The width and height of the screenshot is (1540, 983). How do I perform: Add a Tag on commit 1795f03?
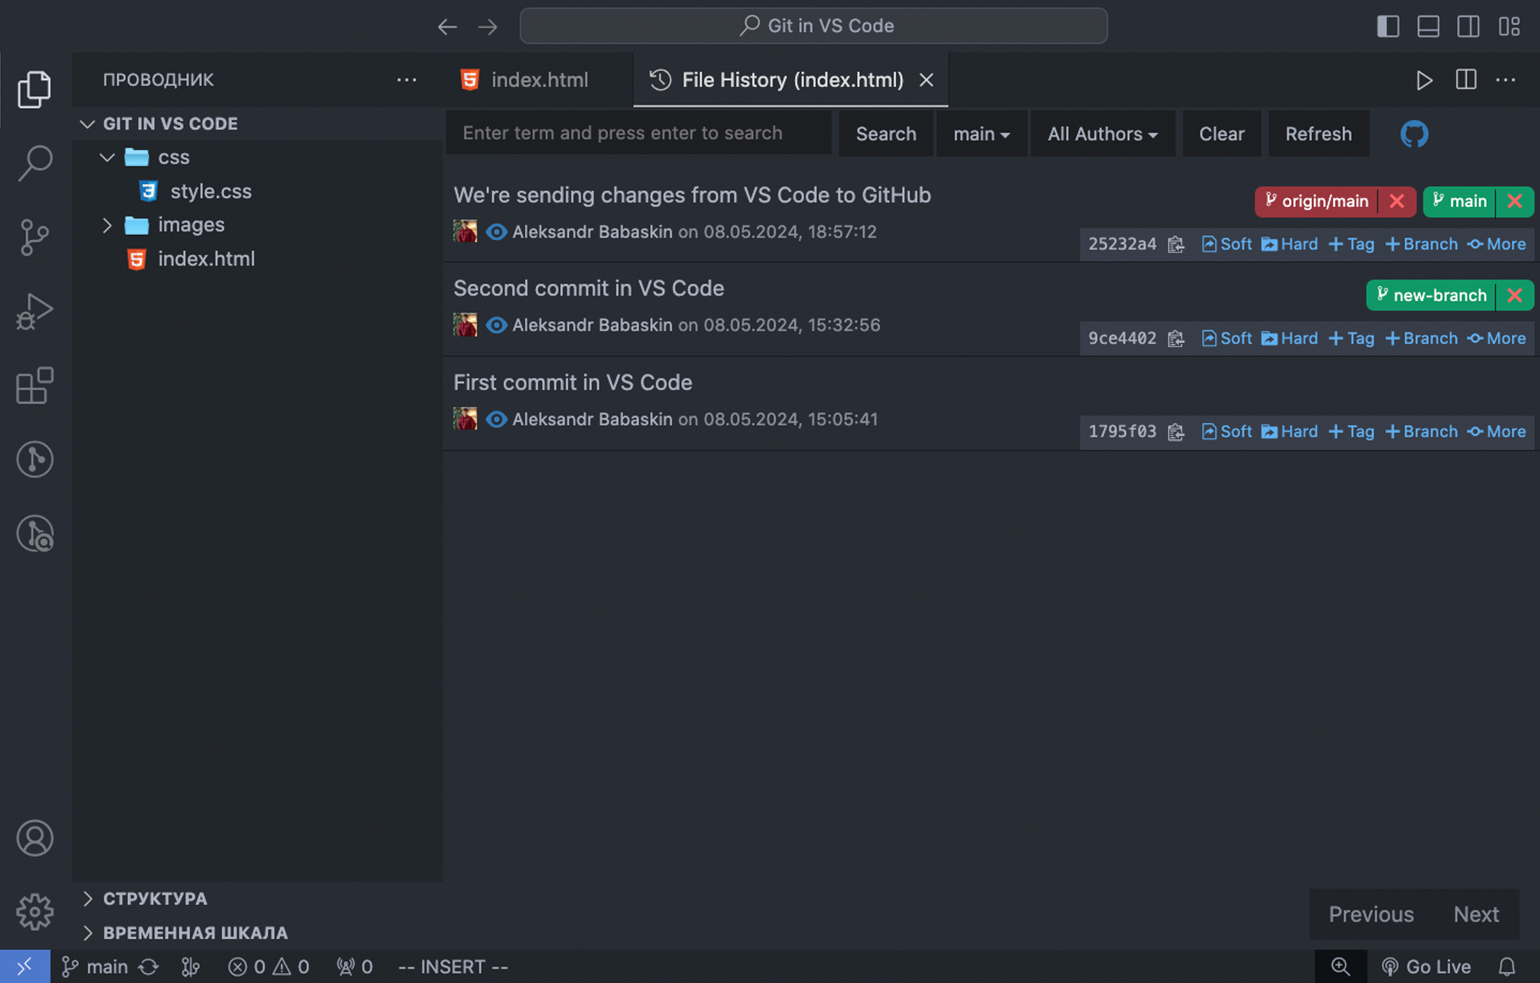1351,431
